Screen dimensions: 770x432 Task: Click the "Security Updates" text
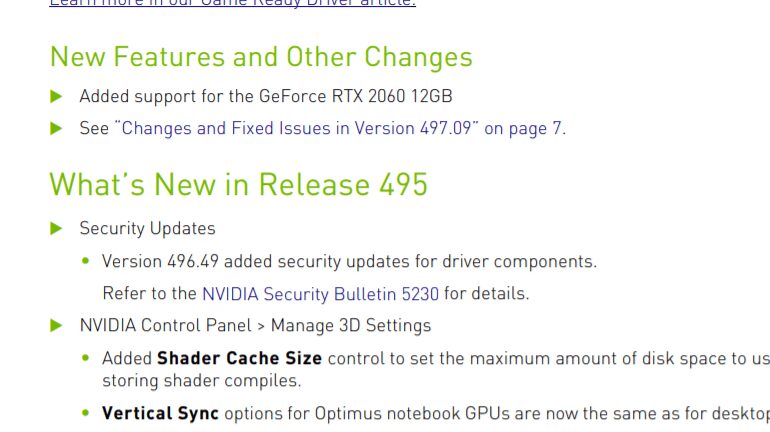tap(147, 229)
